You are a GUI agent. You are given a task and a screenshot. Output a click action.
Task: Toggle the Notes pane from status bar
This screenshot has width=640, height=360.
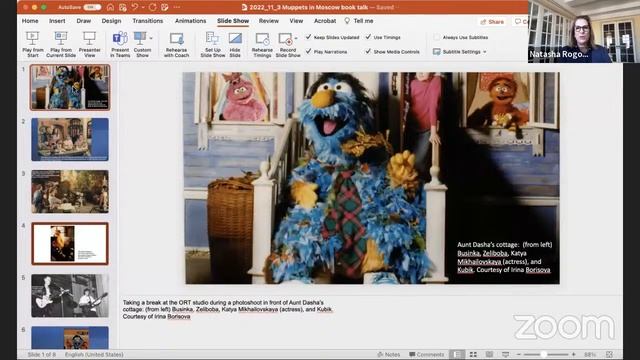coord(389,354)
